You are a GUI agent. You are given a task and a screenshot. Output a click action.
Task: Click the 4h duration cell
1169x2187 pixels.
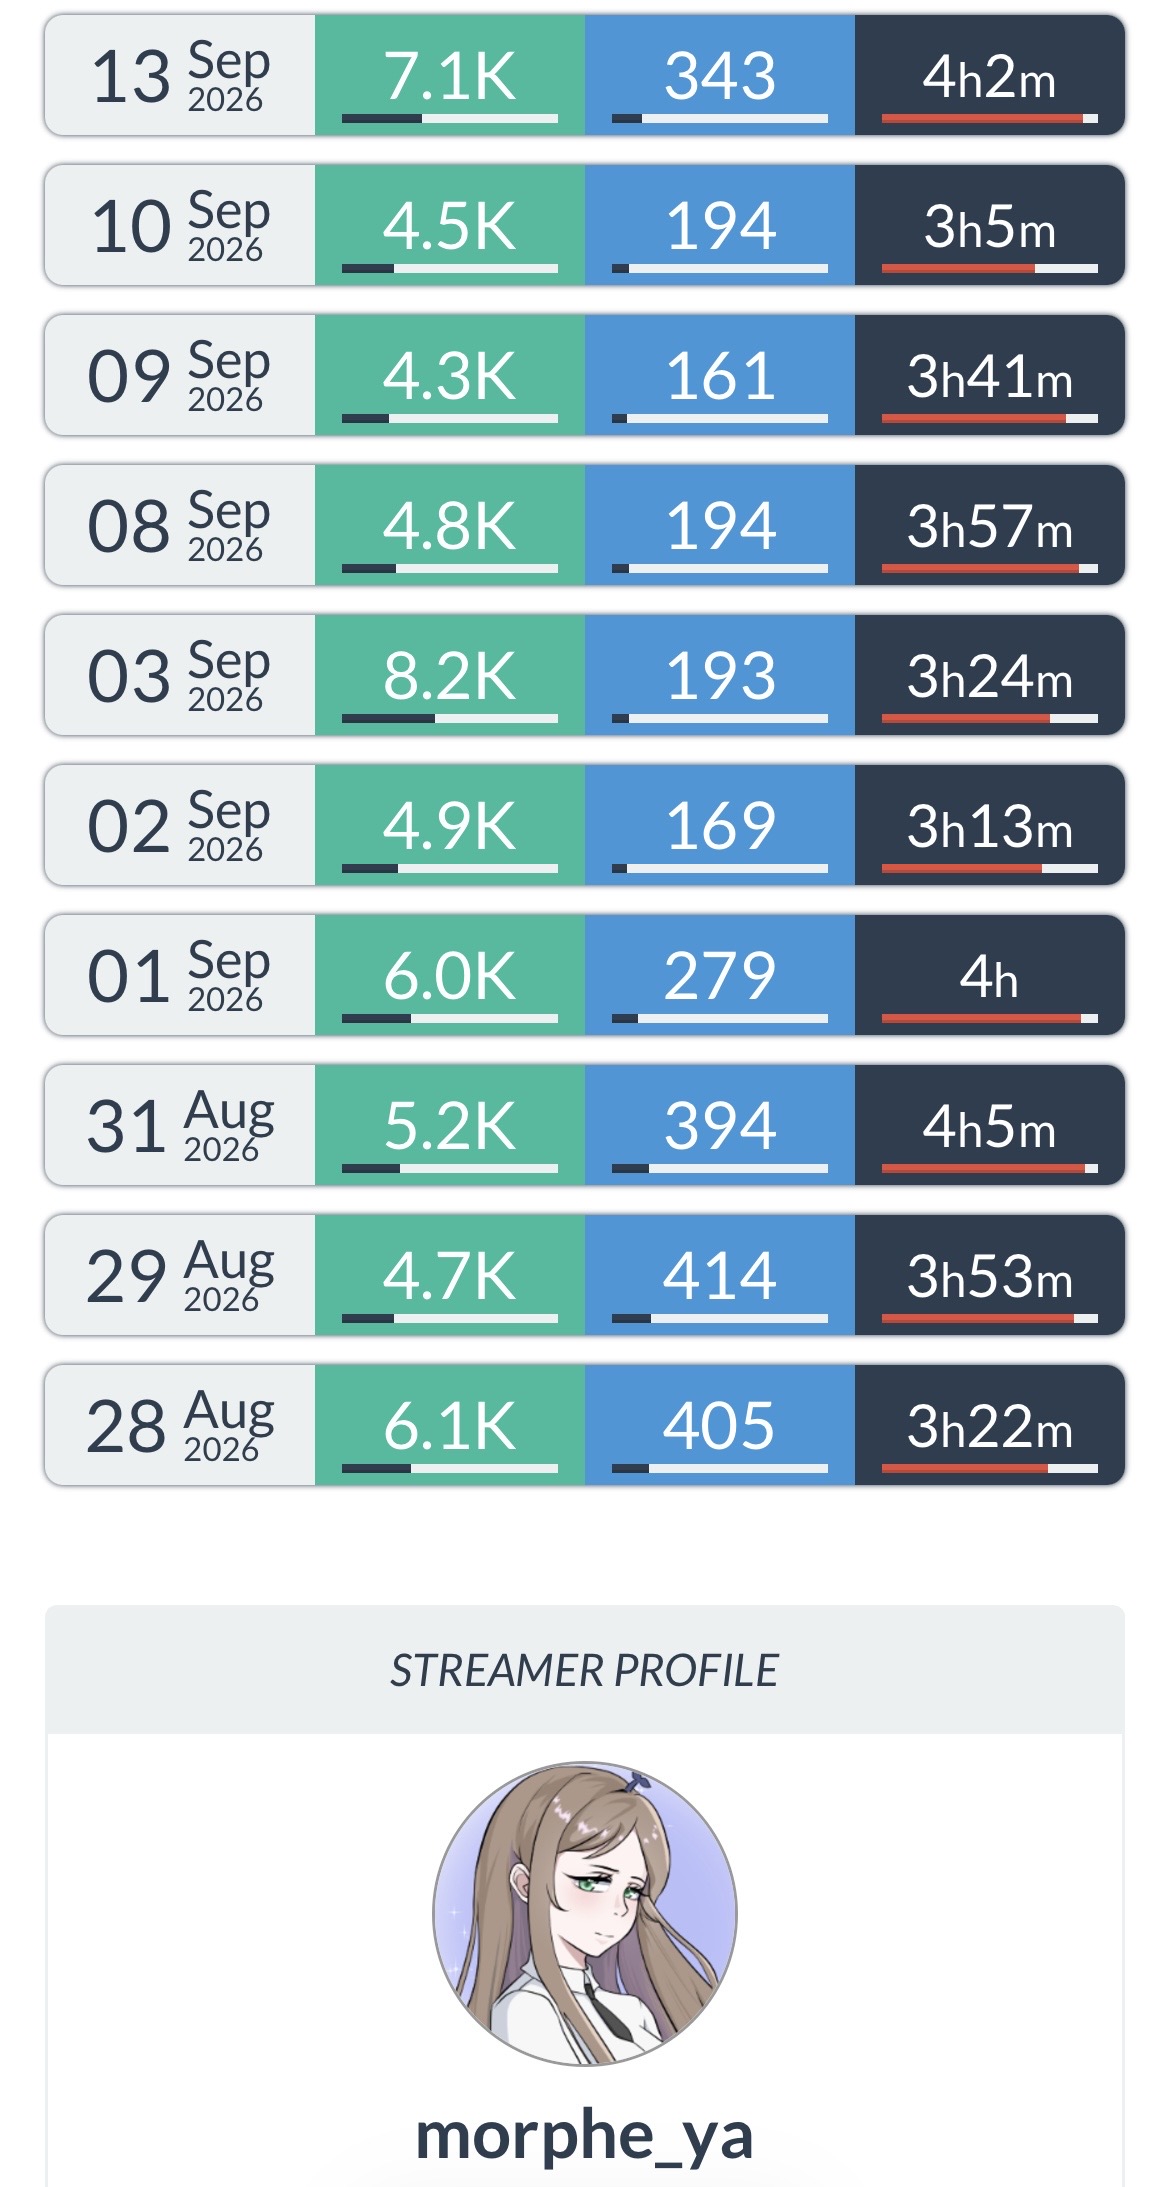pos(990,975)
